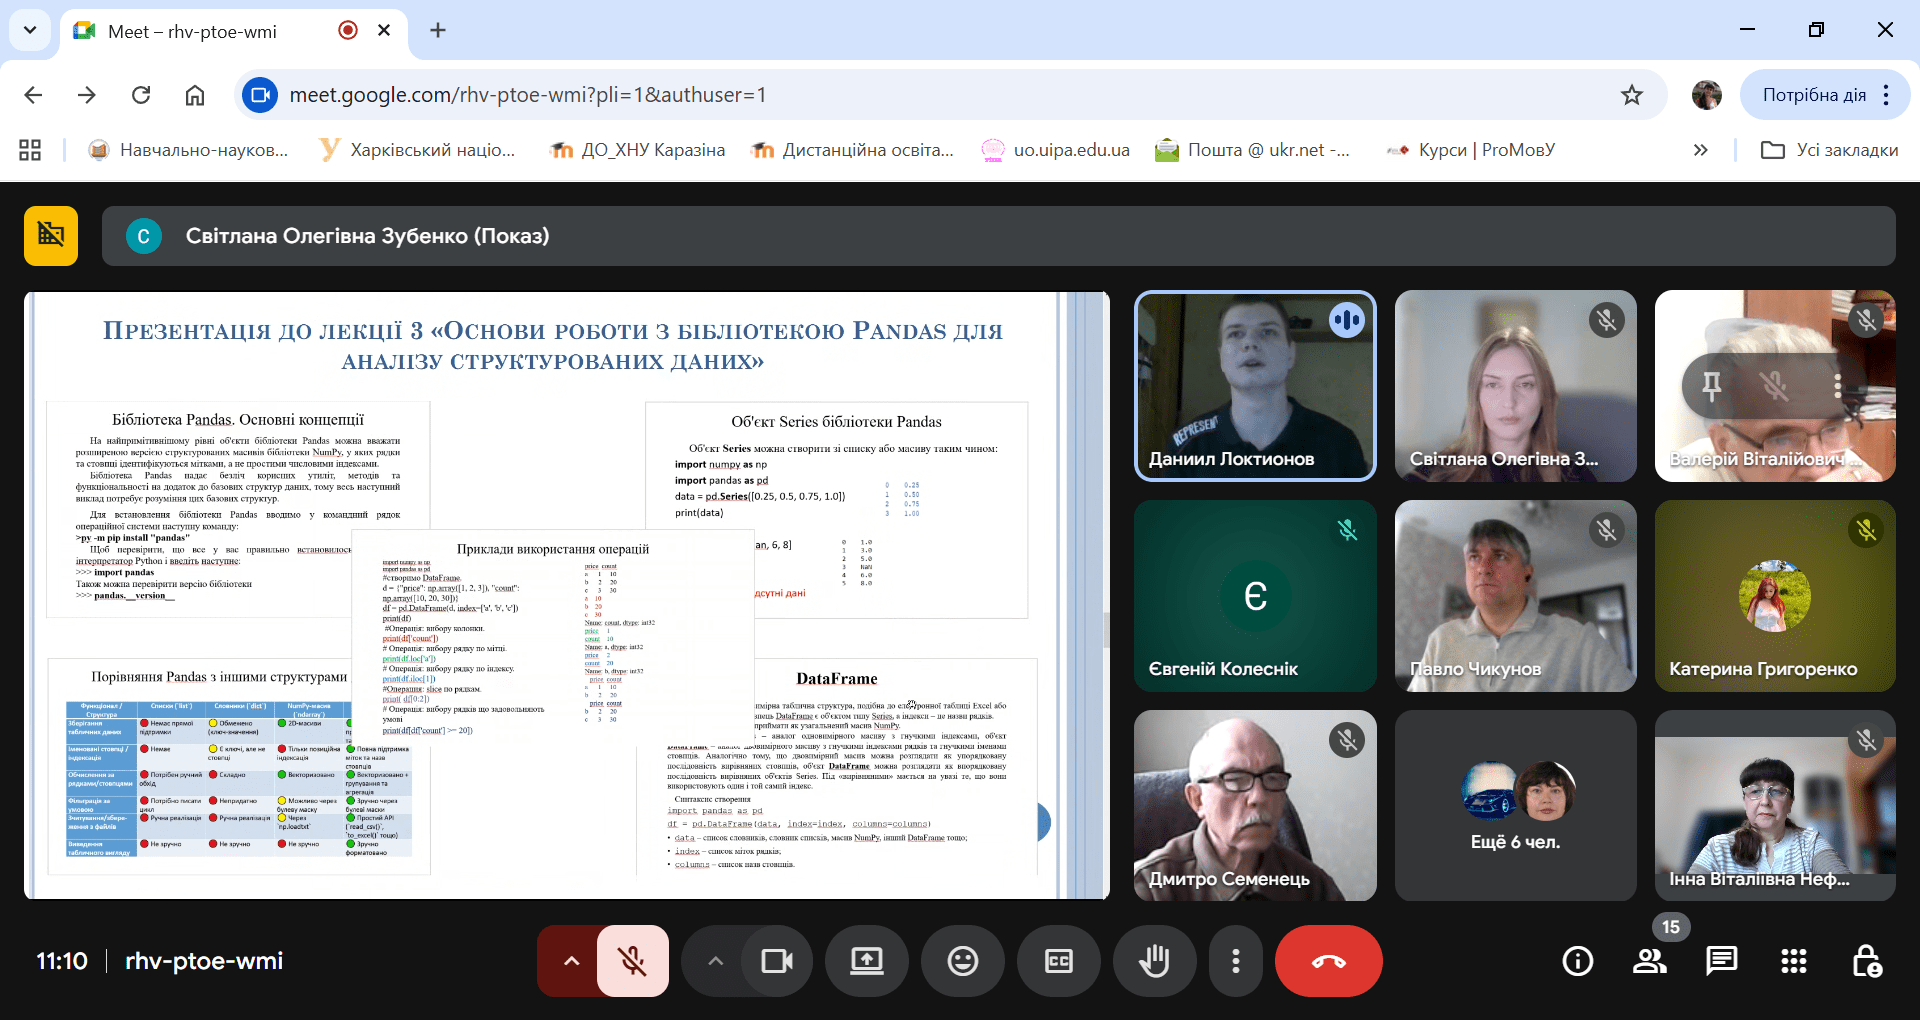Open more options three-dot menu
The image size is (1920, 1020).
click(x=1236, y=961)
